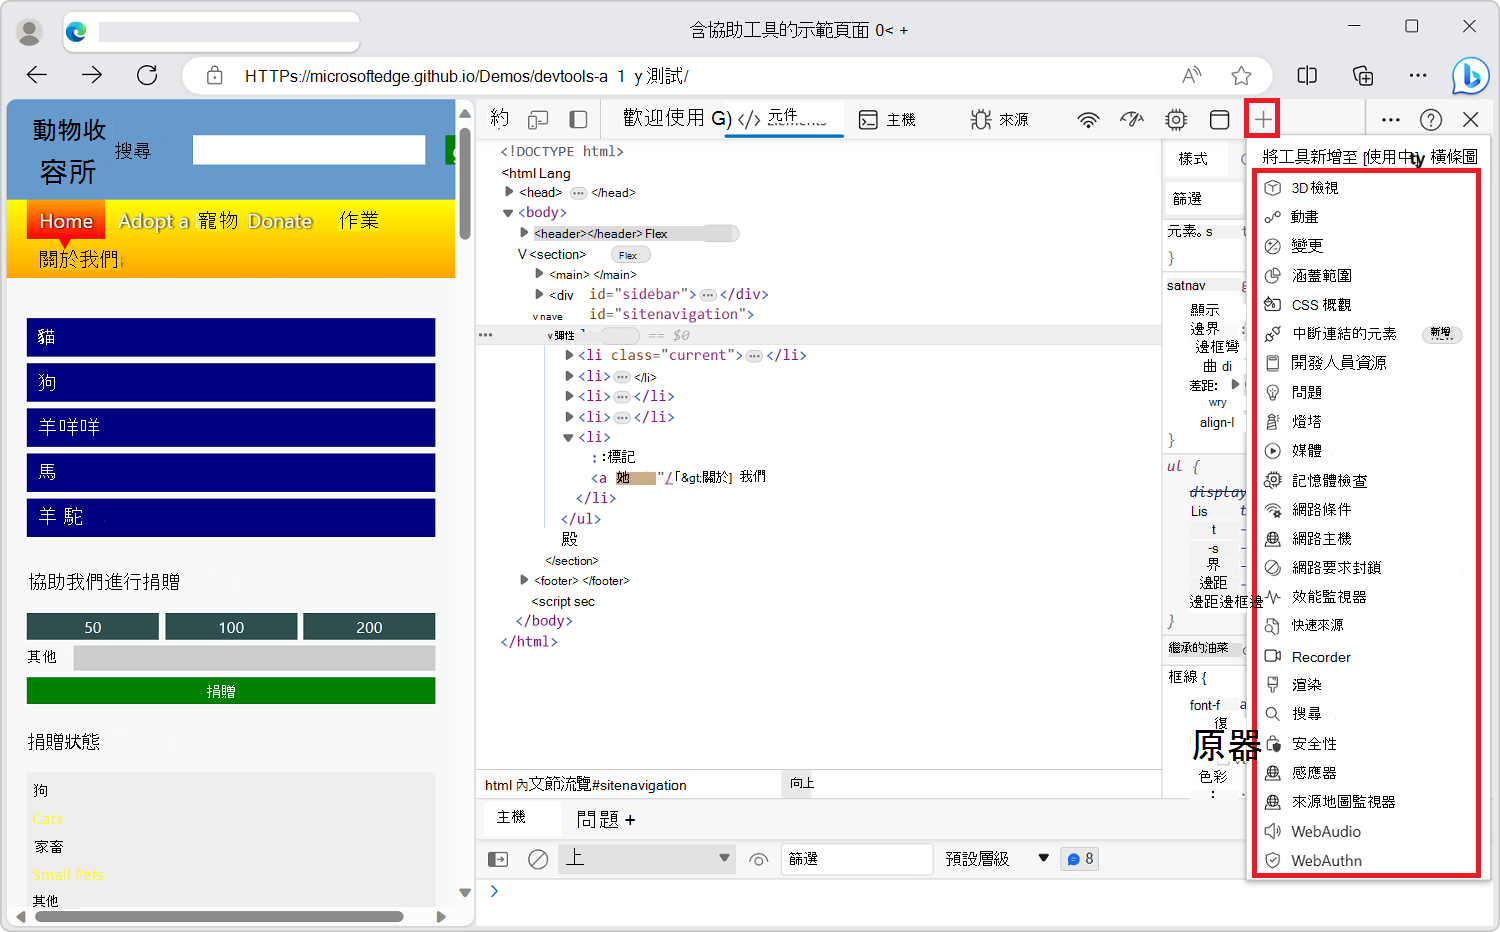
Task: Select 感應器 from tools menu
Action: coord(1366,773)
